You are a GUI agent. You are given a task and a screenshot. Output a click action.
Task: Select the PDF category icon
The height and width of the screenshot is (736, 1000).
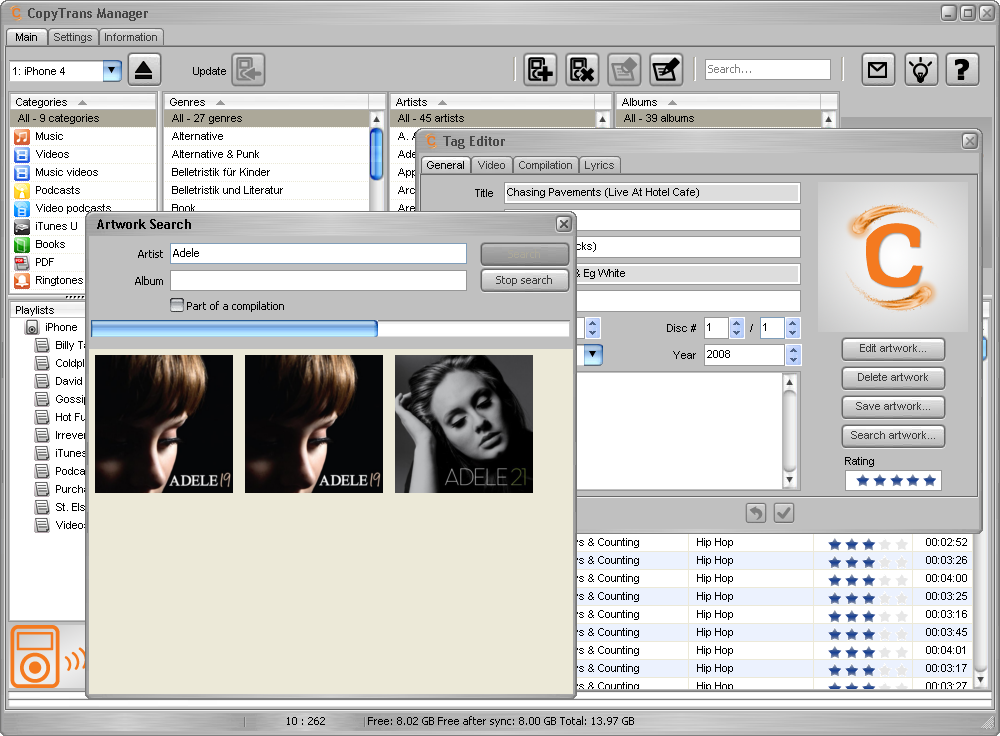click(x=22, y=262)
